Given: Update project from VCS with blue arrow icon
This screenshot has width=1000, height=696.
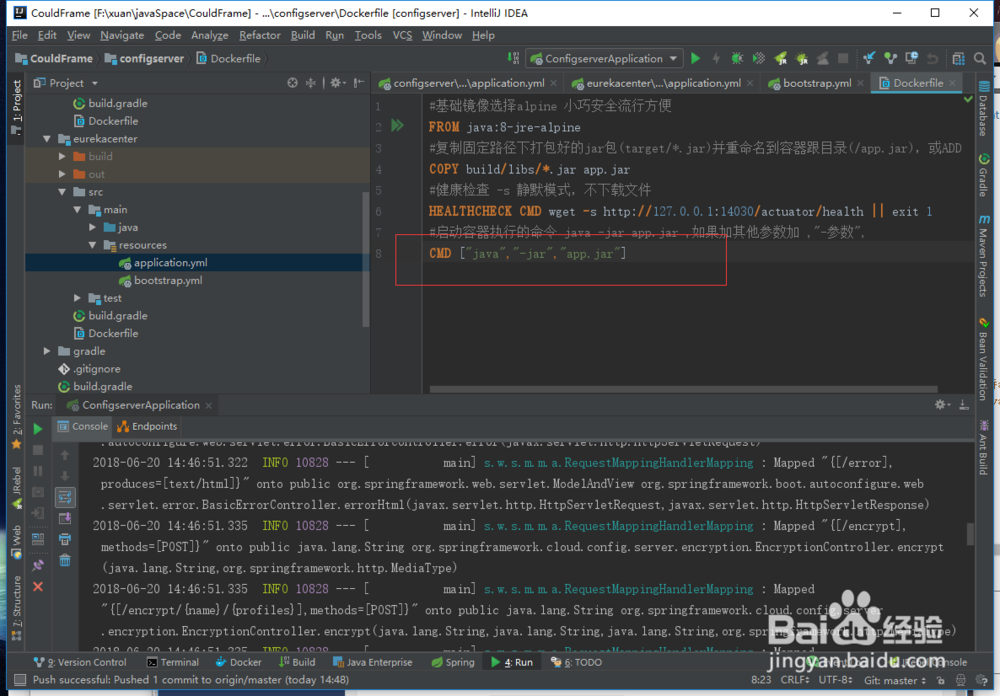Looking at the screenshot, I should coord(870,58).
